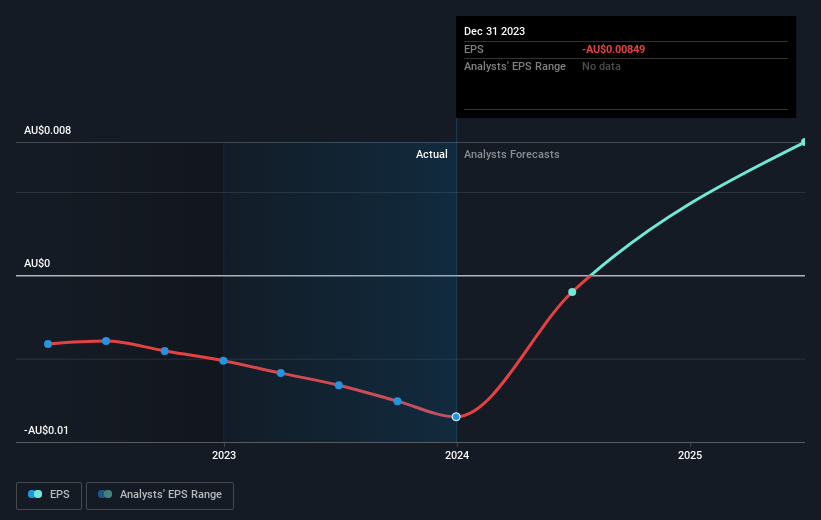Click the 2023 x-axis label

(224, 455)
